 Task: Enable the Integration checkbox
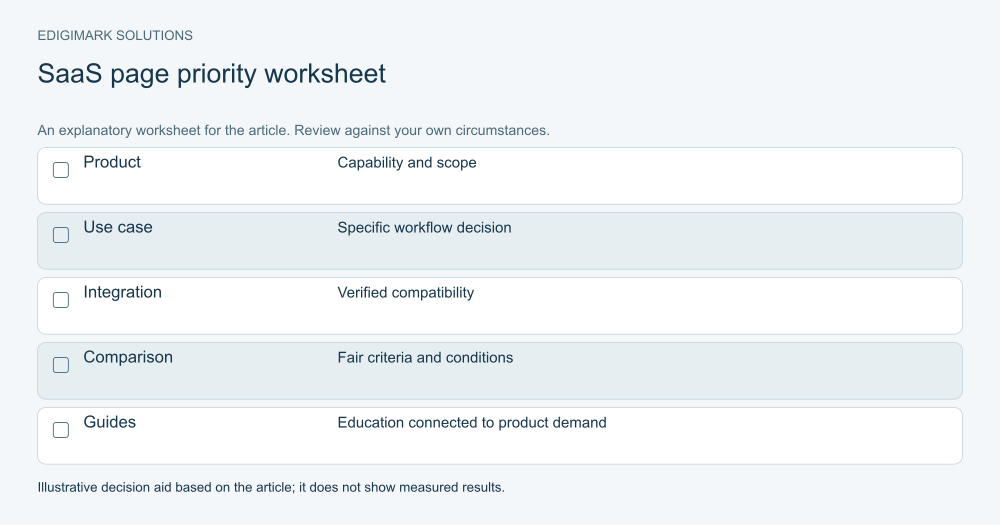[x=61, y=300]
